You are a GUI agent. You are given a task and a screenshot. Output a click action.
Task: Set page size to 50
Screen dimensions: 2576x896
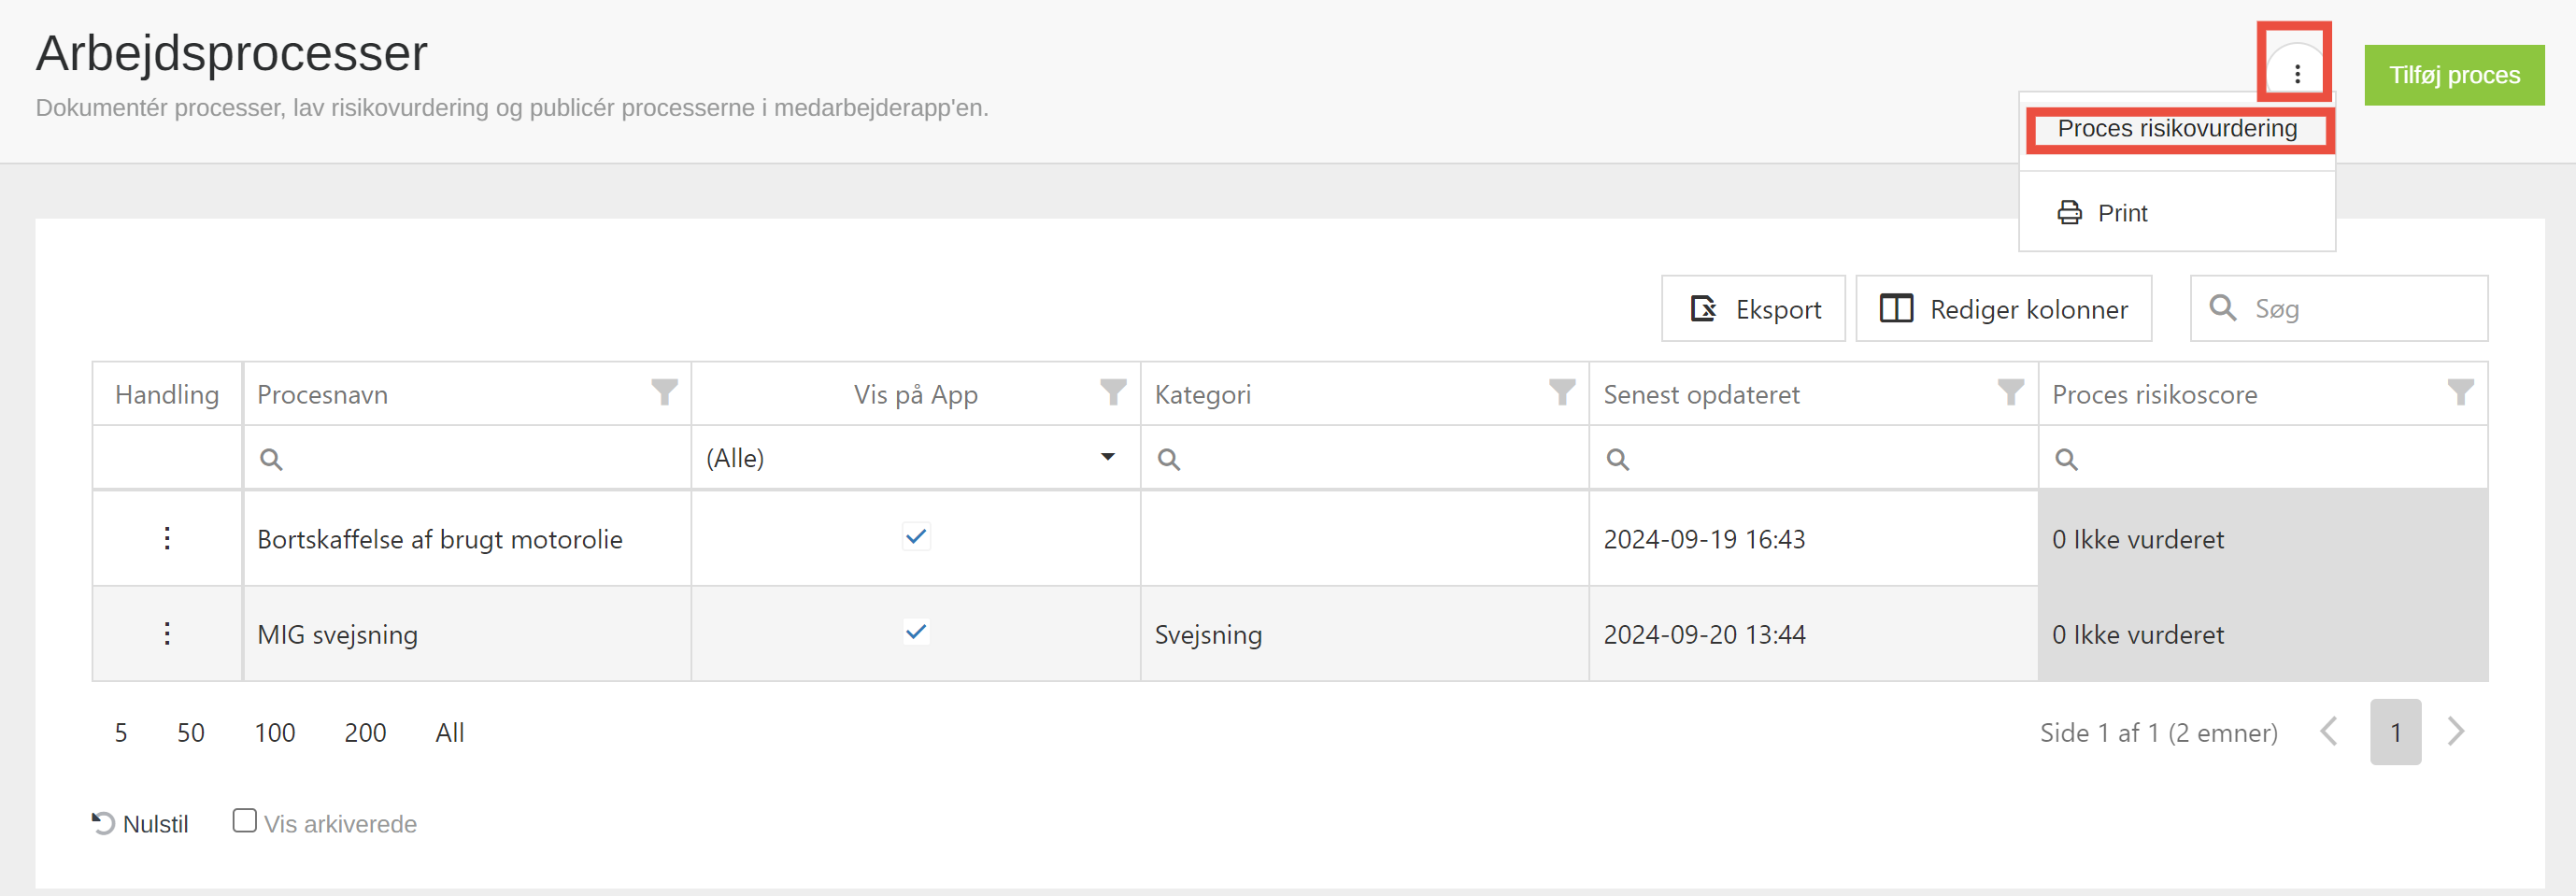pos(190,732)
